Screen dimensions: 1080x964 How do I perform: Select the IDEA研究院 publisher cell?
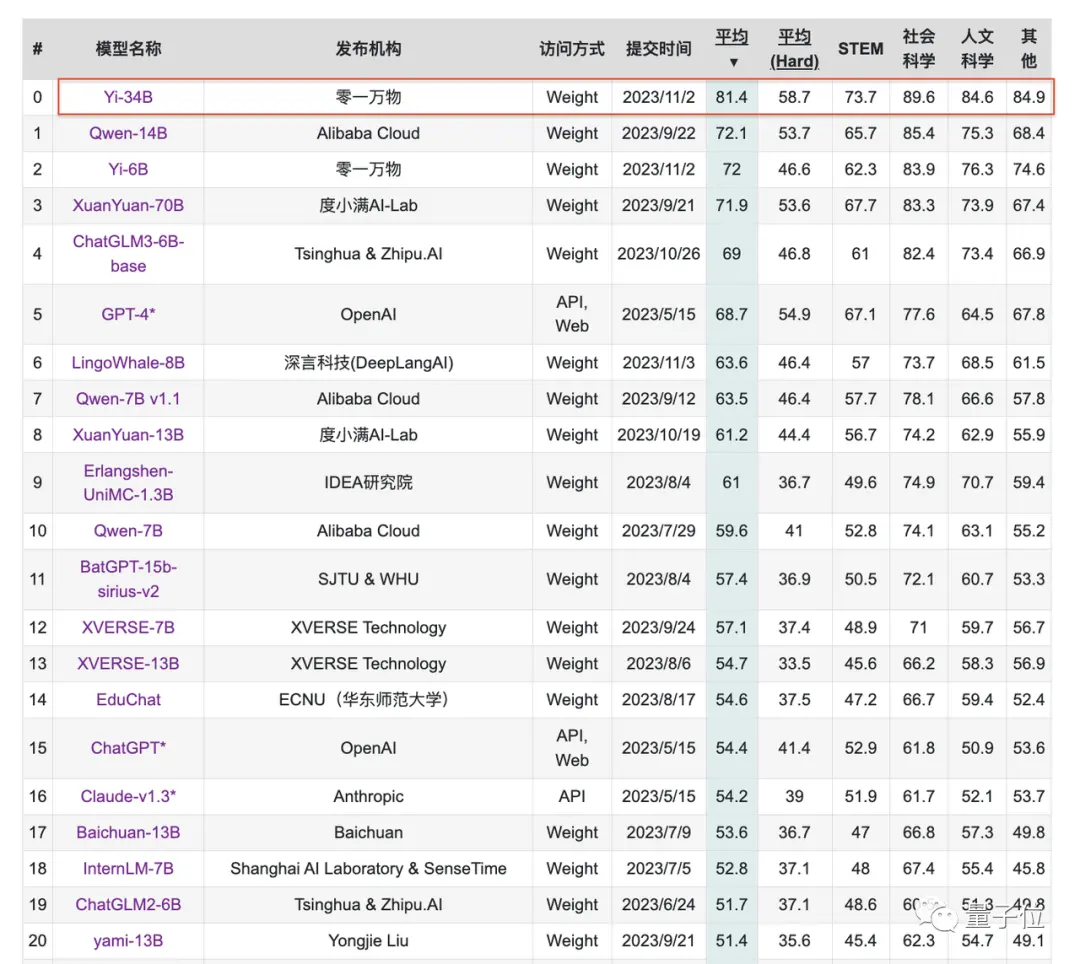tap(368, 483)
